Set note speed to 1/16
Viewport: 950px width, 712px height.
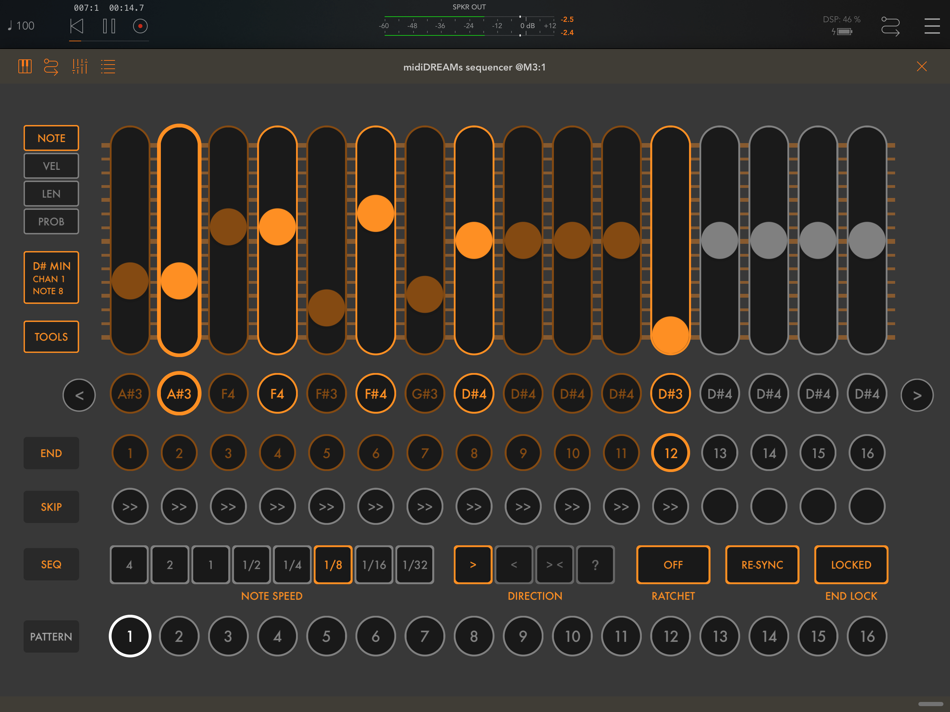pos(374,565)
